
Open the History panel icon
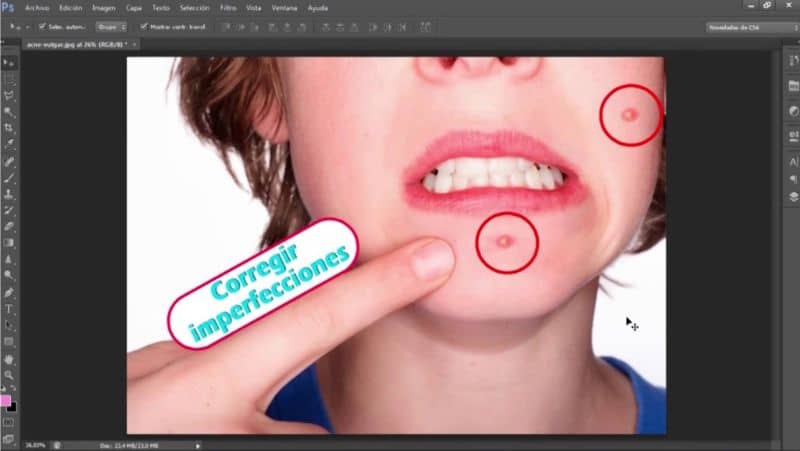click(793, 61)
